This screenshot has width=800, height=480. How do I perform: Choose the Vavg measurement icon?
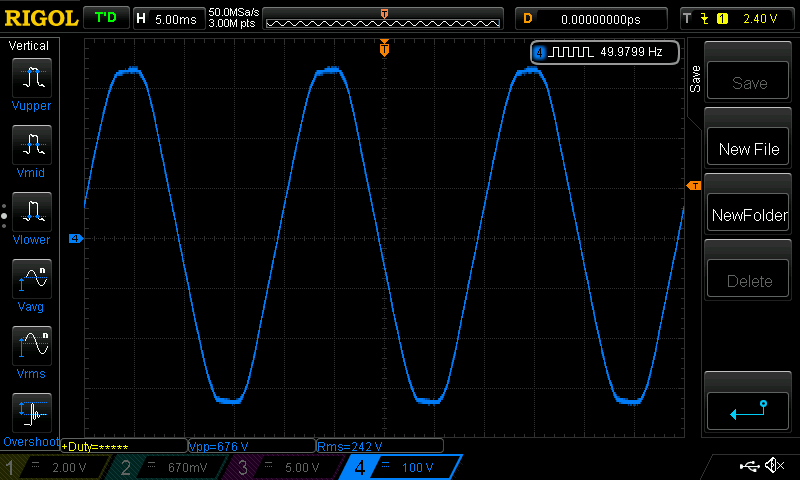pyautogui.click(x=33, y=278)
